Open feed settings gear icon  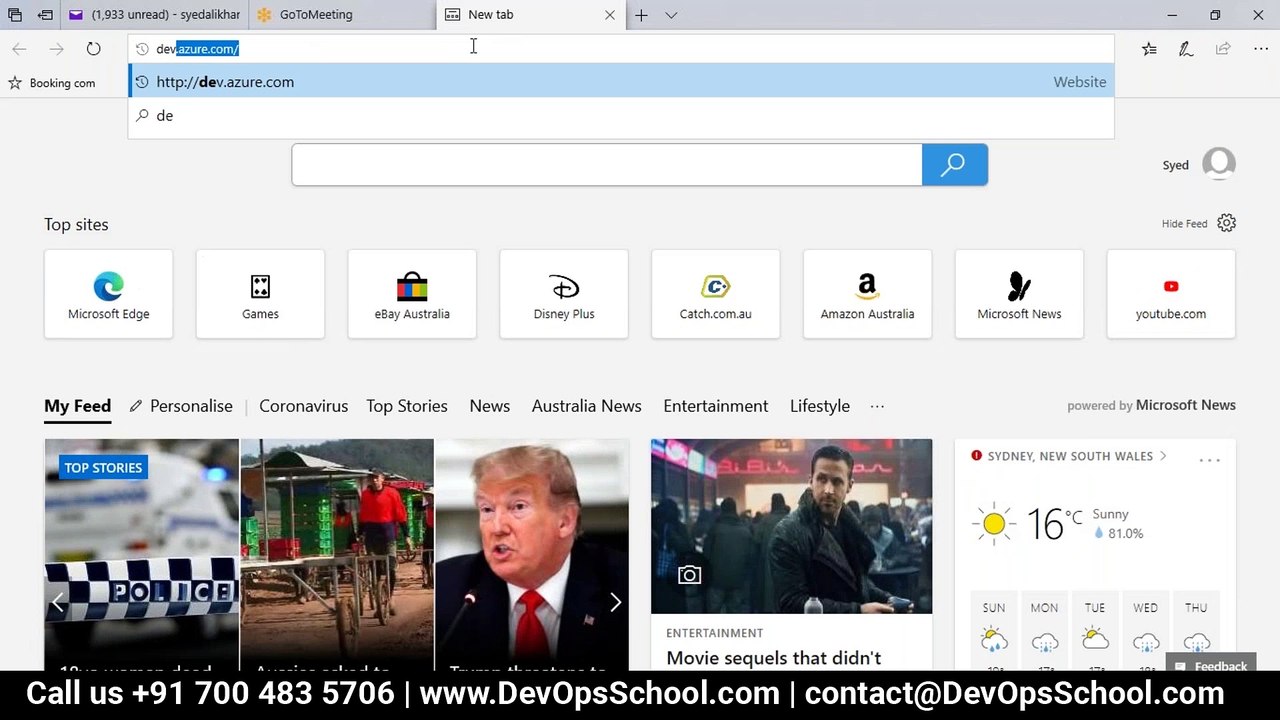click(1226, 223)
